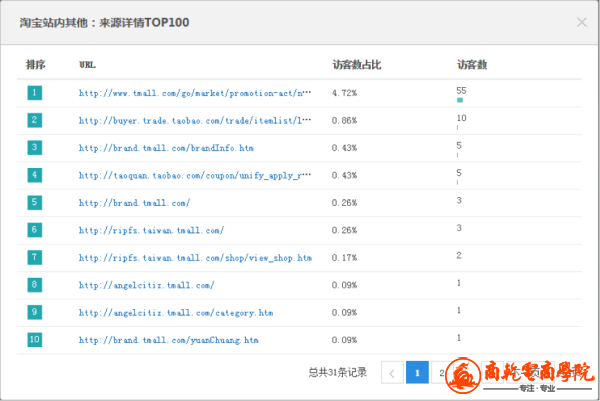Image resolution: width=600 pixels, height=401 pixels.
Task: Click rank badge number 2
Action: coord(34,120)
